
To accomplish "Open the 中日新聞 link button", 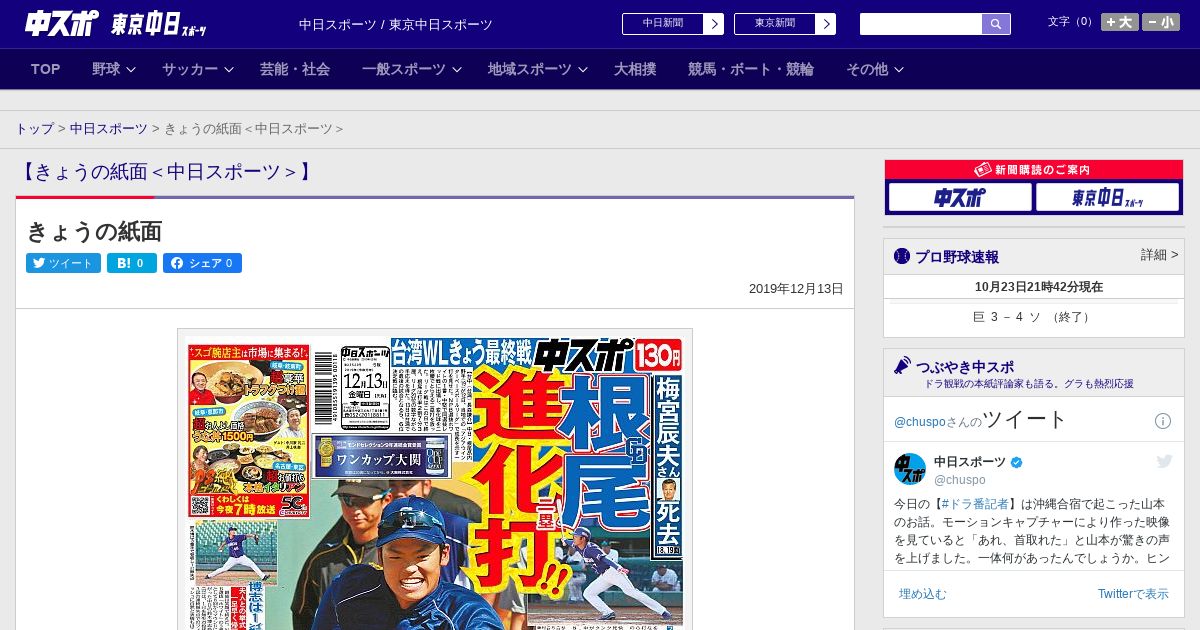I will point(663,24).
